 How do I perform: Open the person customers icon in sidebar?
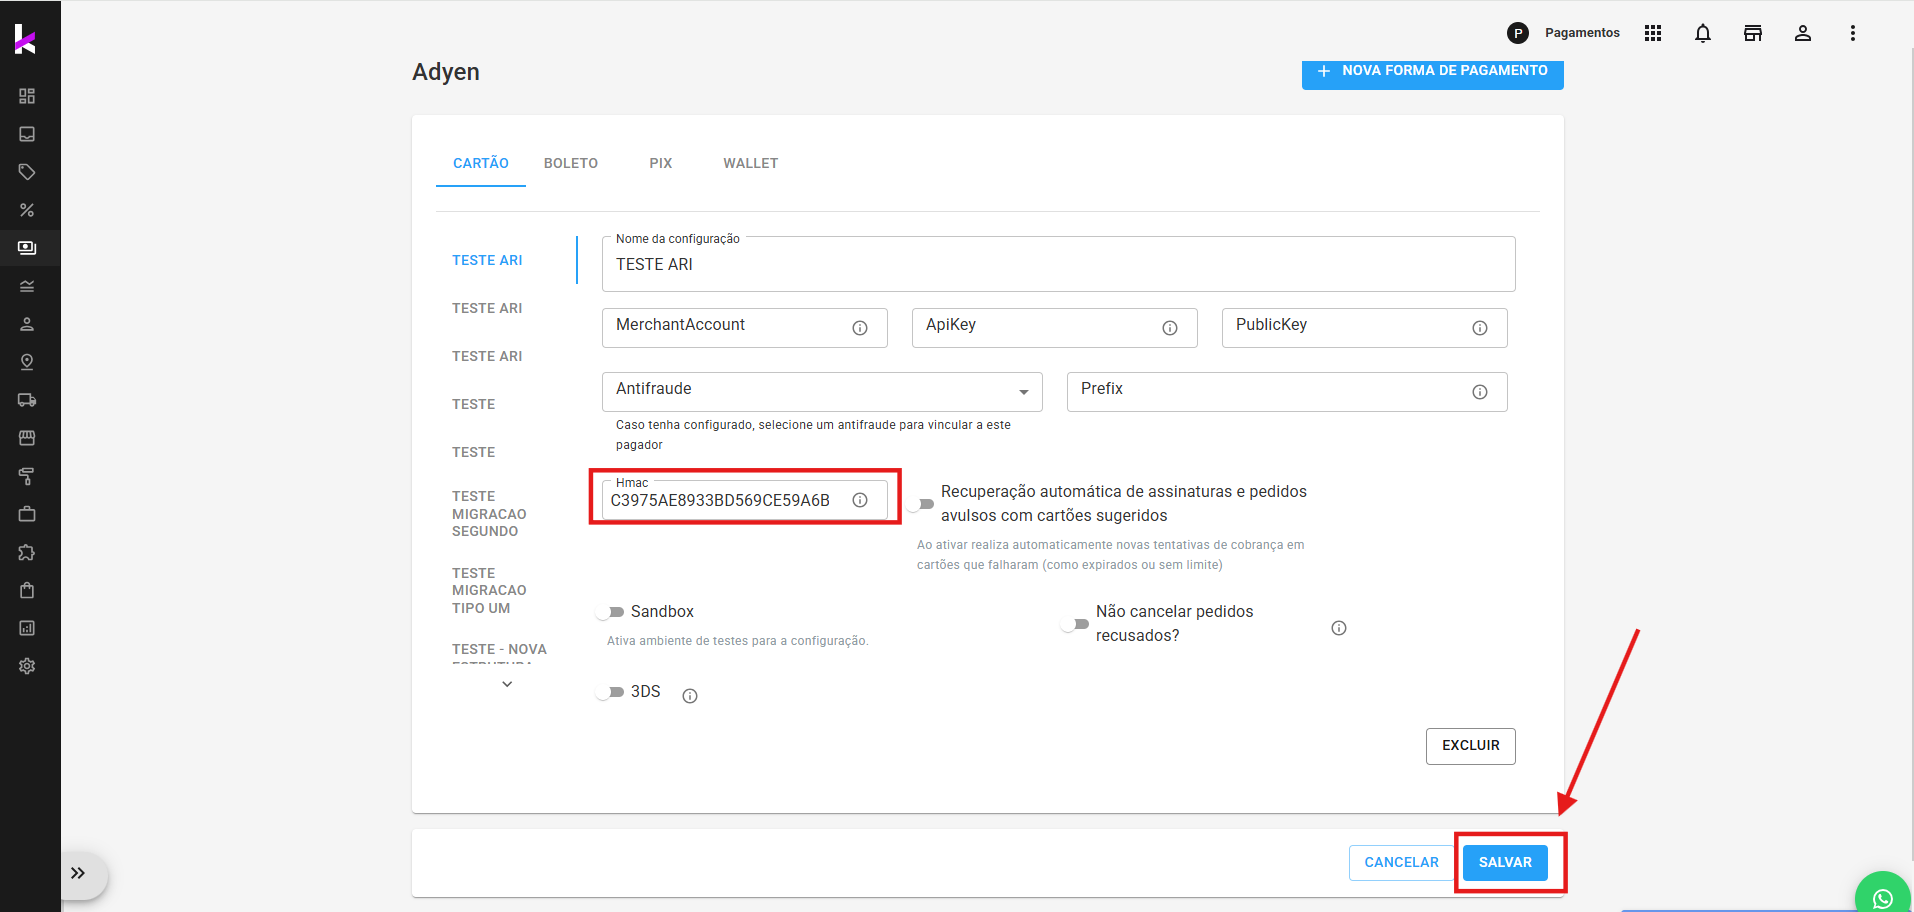[27, 324]
